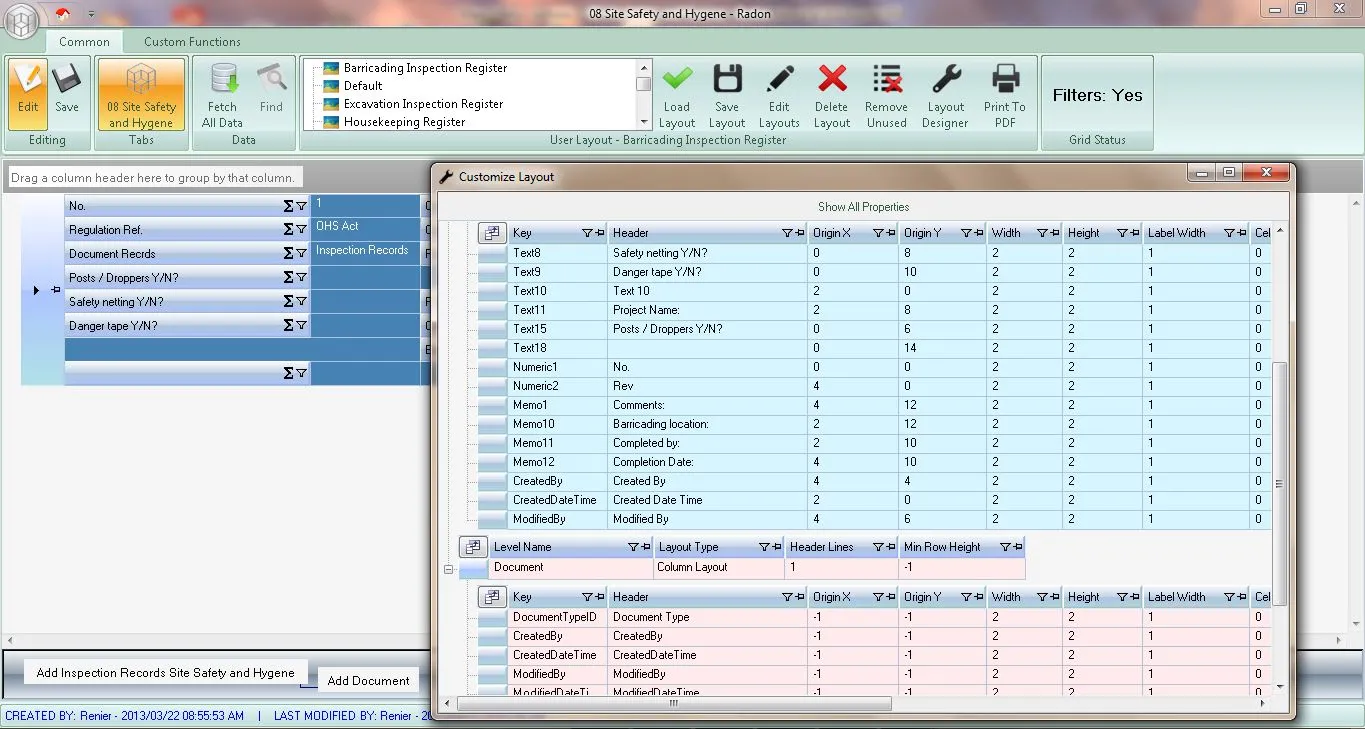Click Show All Properties in Customize Layout
The image size is (1365, 729).
(x=863, y=207)
